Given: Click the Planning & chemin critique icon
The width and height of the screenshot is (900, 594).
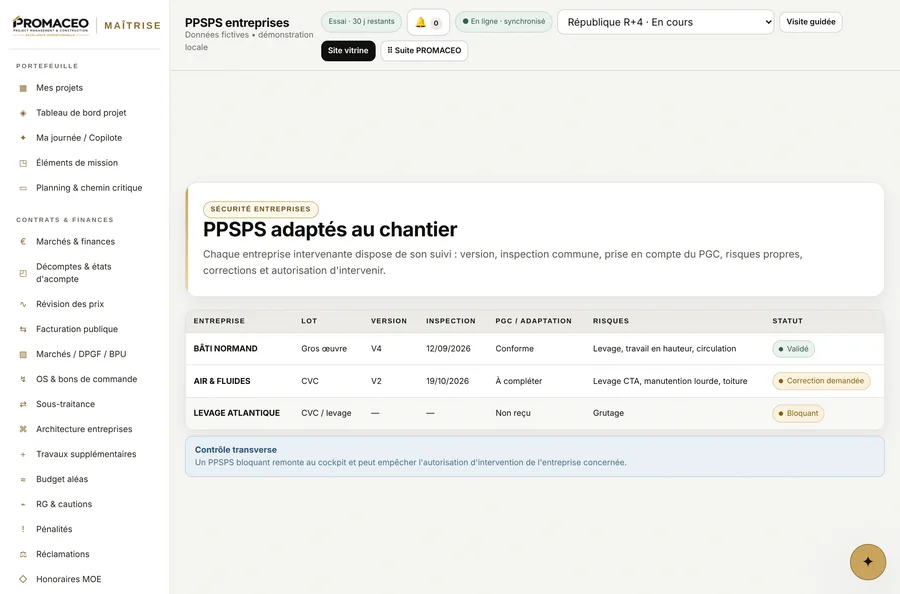Looking at the screenshot, I should pyautogui.click(x=23, y=188).
